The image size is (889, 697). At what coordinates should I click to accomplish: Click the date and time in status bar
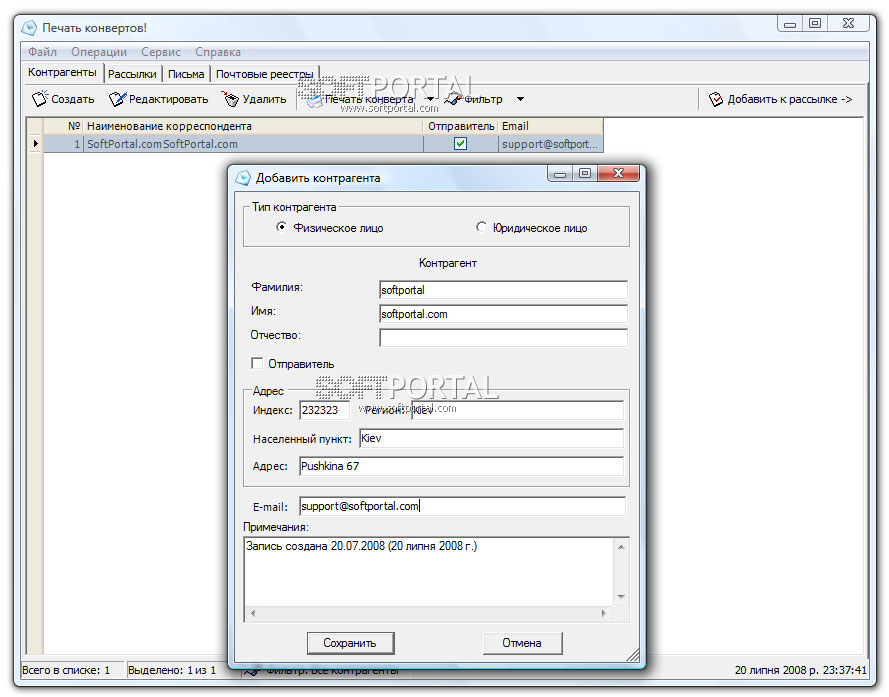tap(801, 670)
